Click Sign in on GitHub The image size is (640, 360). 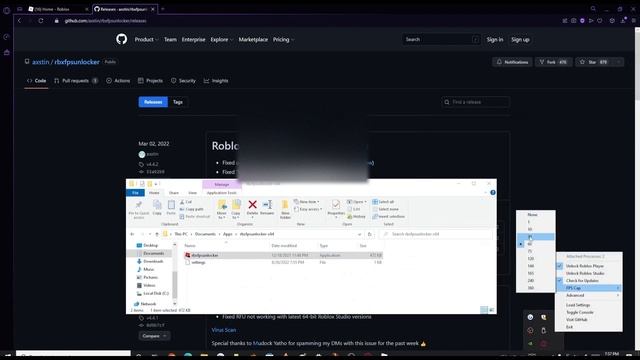pyautogui.click(x=495, y=40)
